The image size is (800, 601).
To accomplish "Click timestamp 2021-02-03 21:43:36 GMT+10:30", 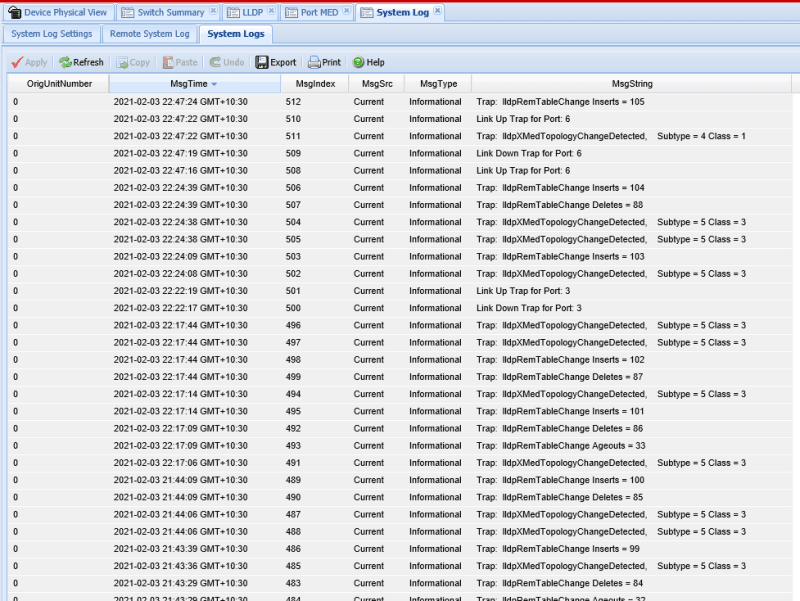I will (x=181, y=566).
